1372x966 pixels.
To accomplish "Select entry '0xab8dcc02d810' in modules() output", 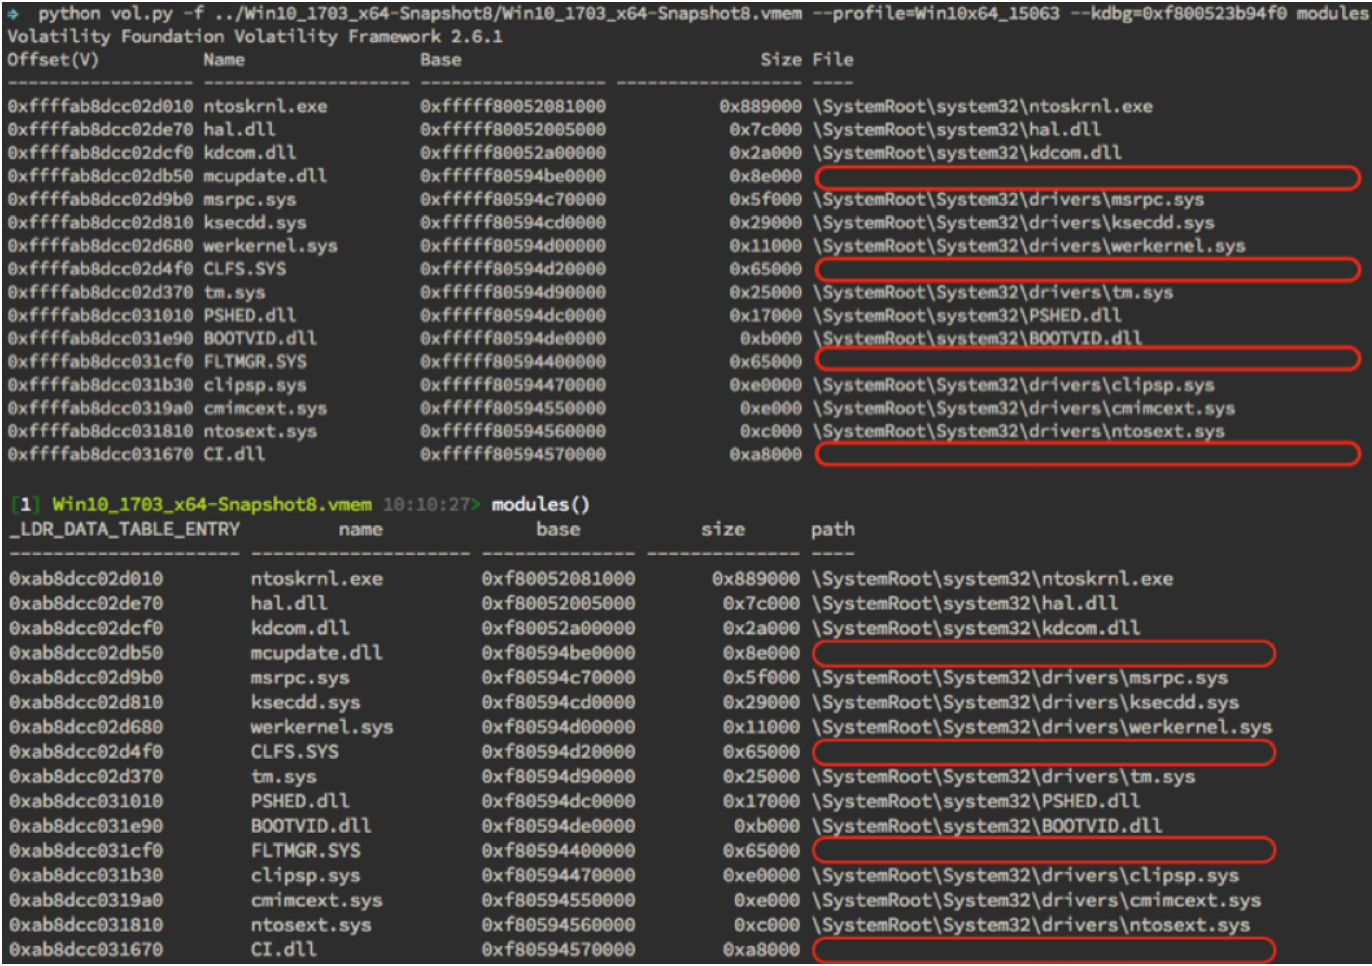I will click(x=86, y=702).
